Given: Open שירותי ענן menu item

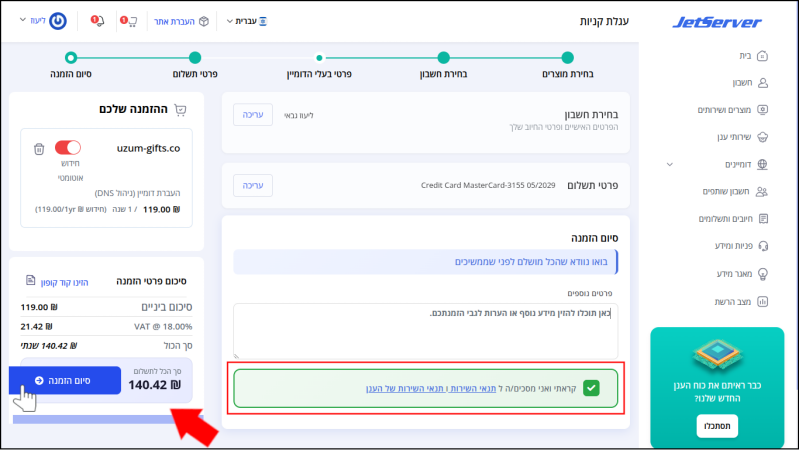Looking at the screenshot, I should pyautogui.click(x=734, y=137).
